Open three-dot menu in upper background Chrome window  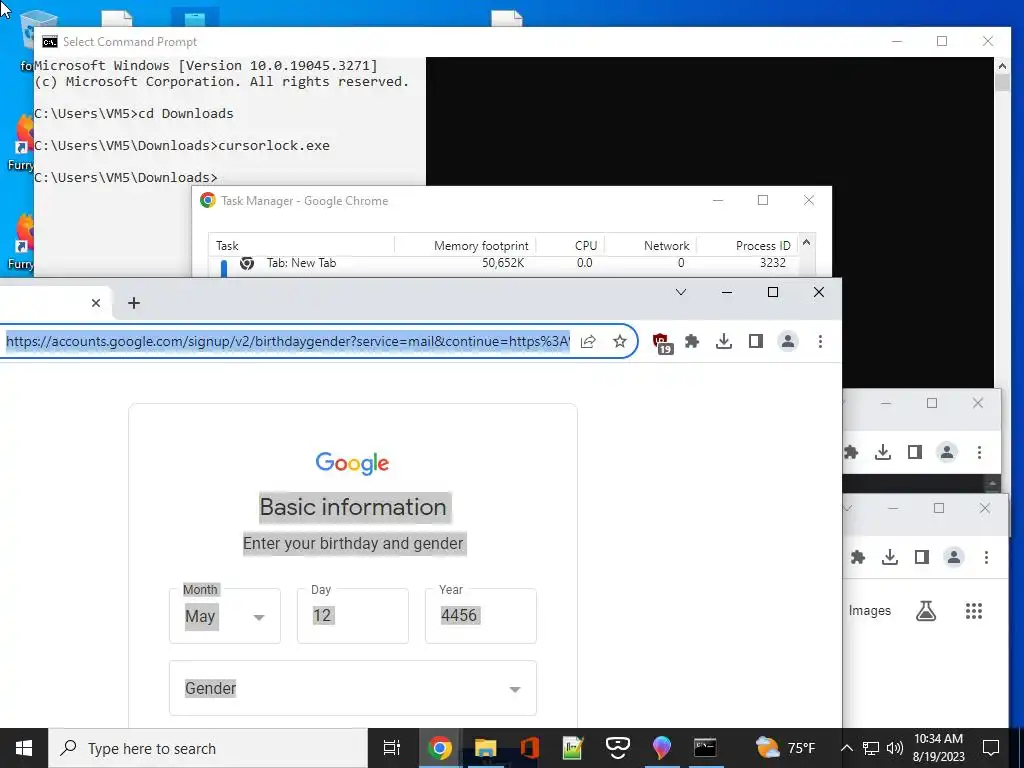[979, 452]
